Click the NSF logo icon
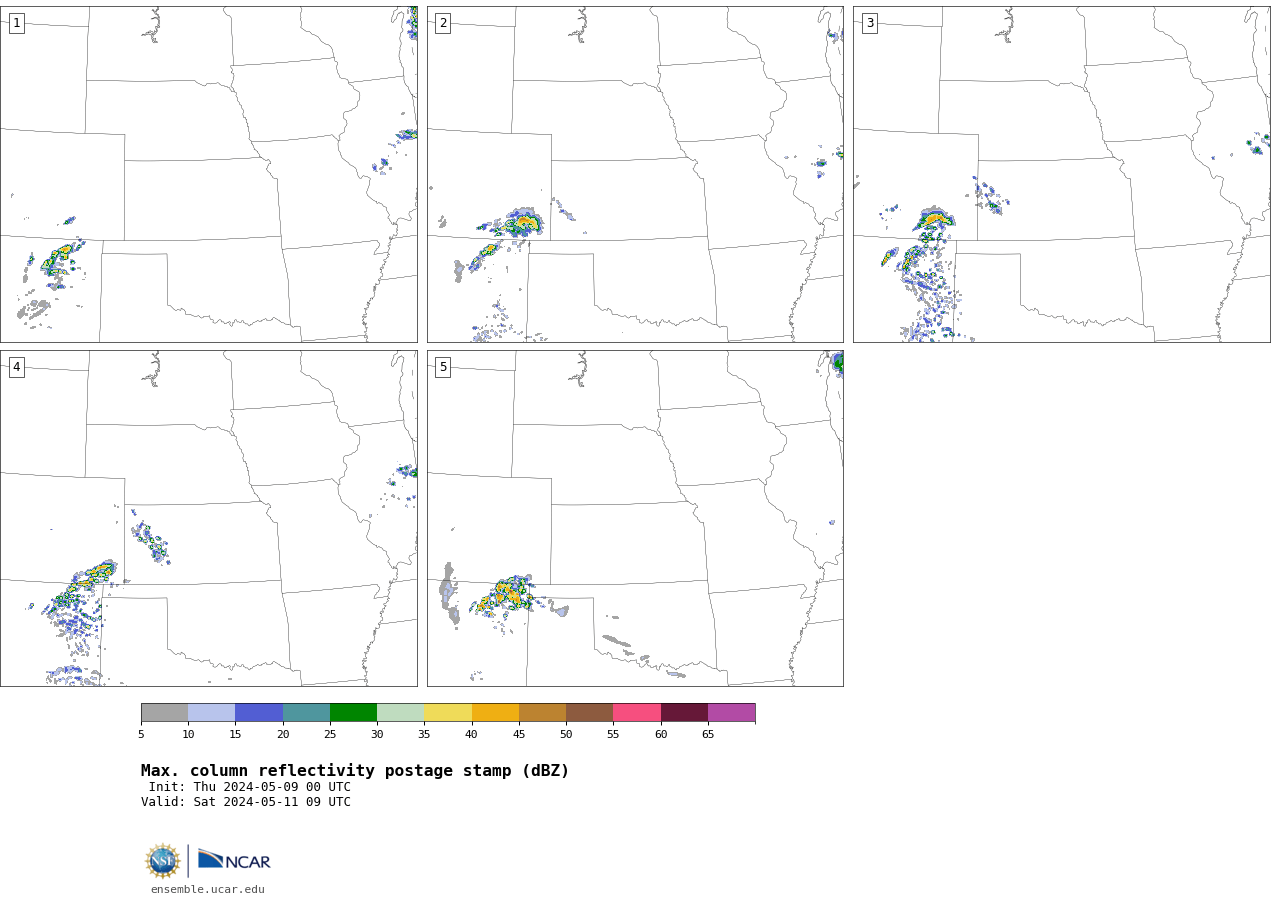1280x901 pixels. click(163, 861)
